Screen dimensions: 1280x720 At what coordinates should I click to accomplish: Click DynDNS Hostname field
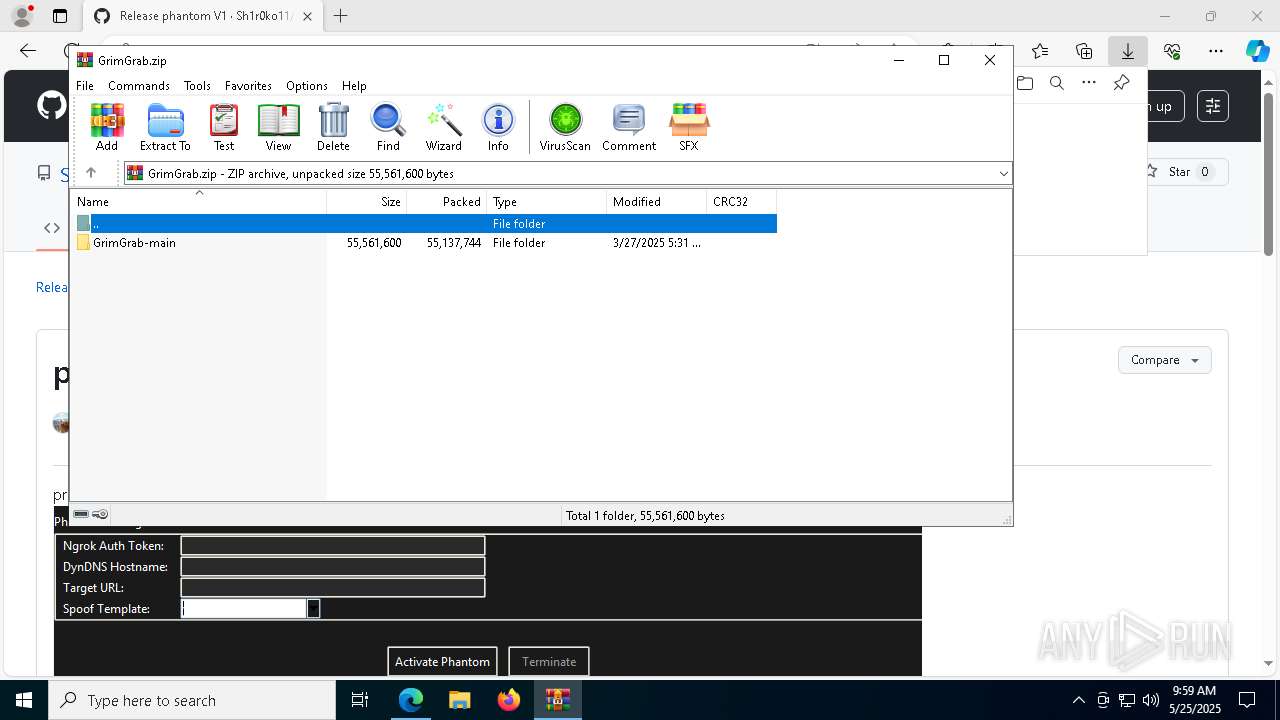click(333, 566)
